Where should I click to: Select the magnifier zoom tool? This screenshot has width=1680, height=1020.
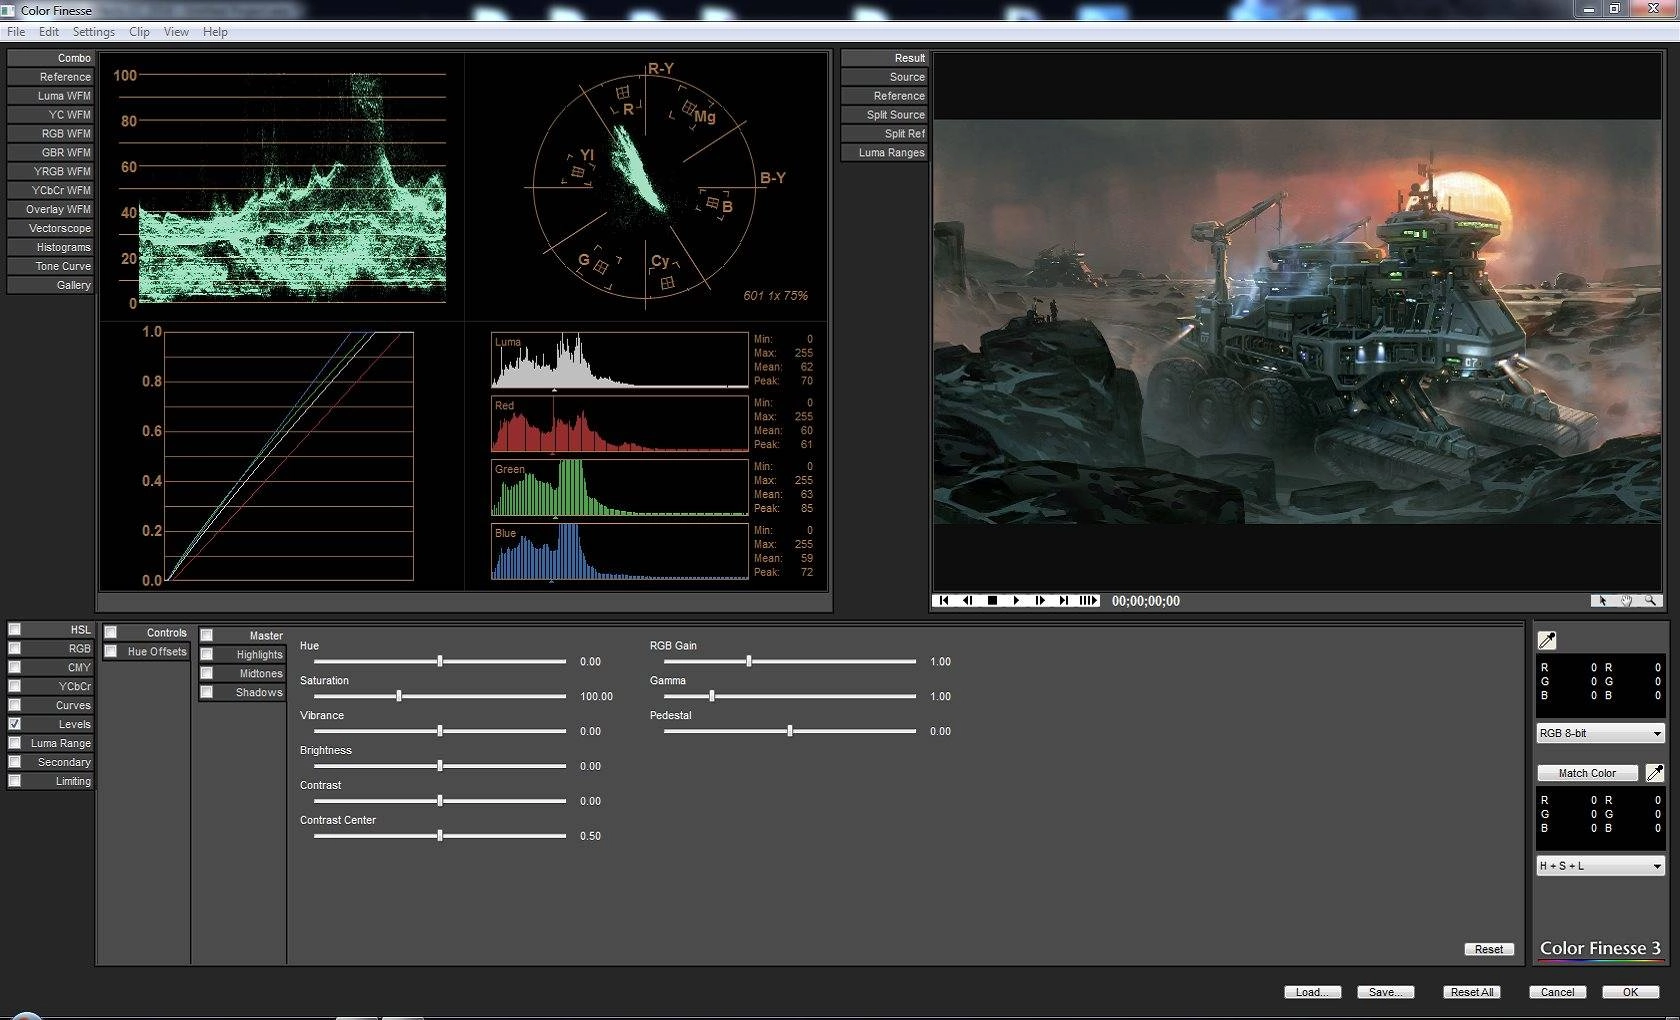click(x=1650, y=600)
